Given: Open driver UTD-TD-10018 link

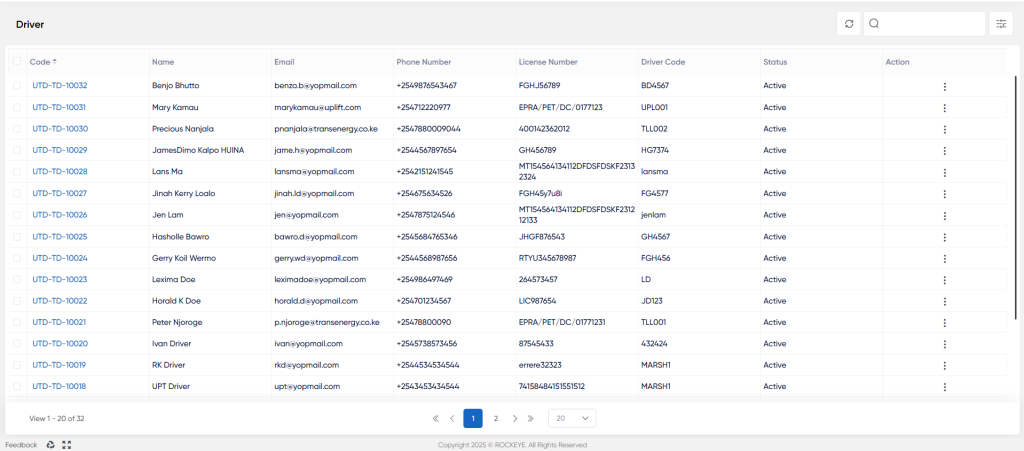Looking at the screenshot, I should click(59, 386).
